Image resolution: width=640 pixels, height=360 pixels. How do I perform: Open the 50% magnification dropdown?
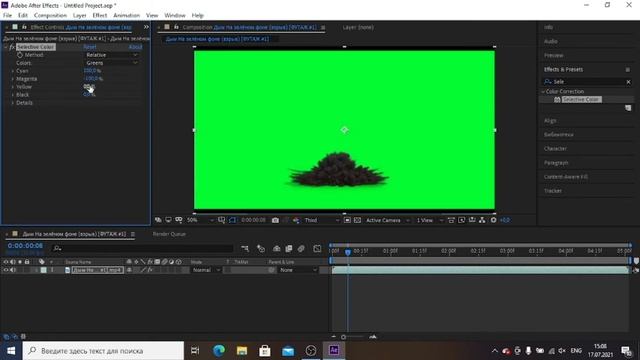[200, 220]
